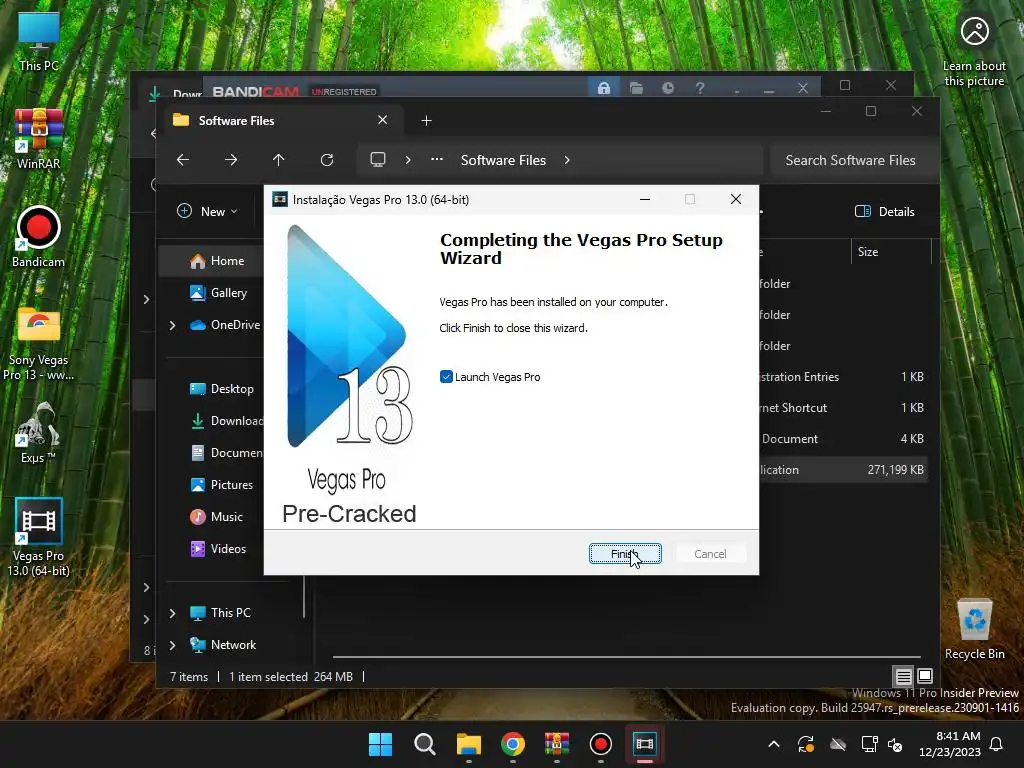Open Google Chrome from the taskbar

513,744
